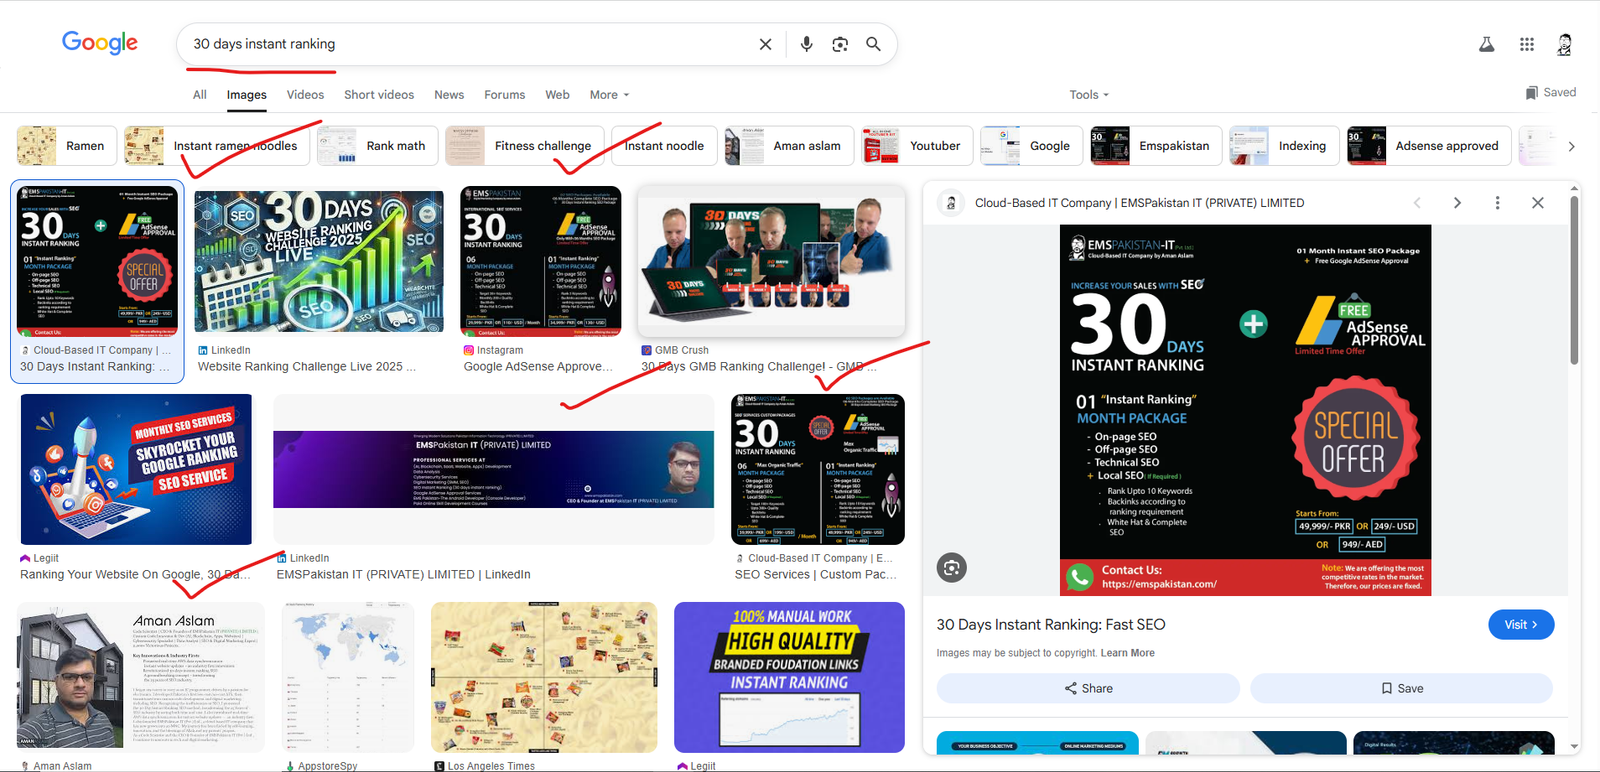Switch to the Videos tab
Image resolution: width=1600 pixels, height=772 pixels.
pyautogui.click(x=305, y=95)
